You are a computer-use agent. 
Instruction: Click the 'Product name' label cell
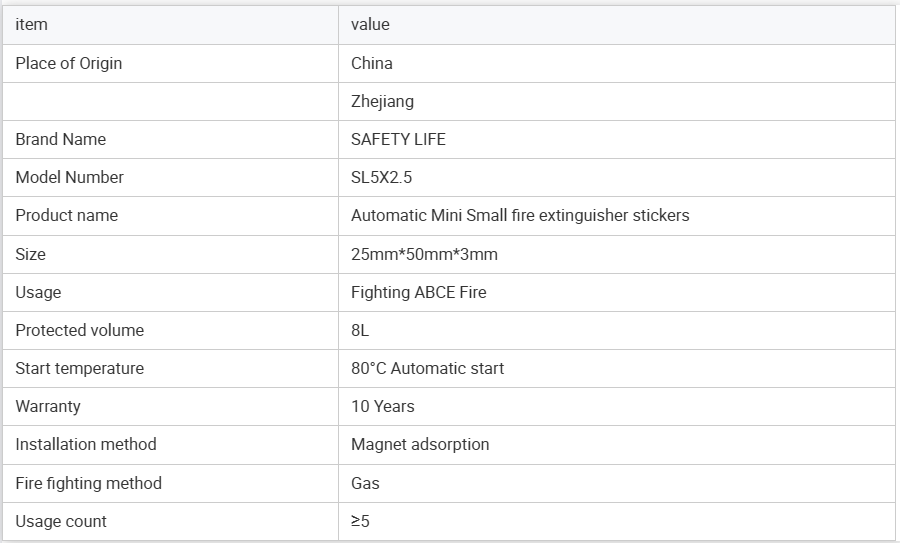point(67,215)
